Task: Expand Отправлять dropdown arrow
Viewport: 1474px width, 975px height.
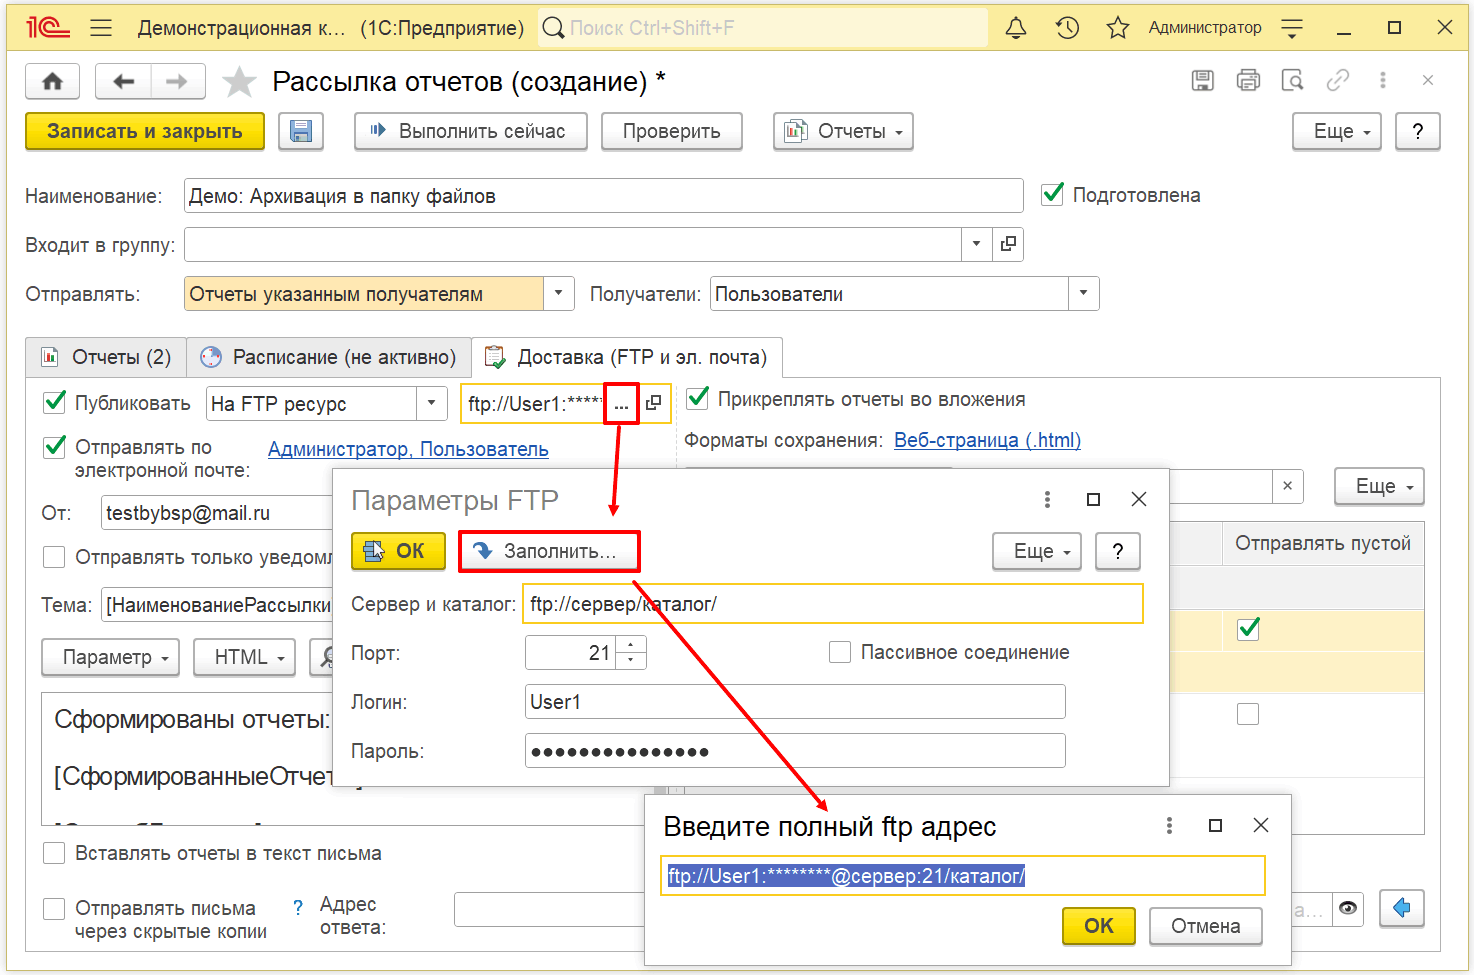Action: [559, 294]
